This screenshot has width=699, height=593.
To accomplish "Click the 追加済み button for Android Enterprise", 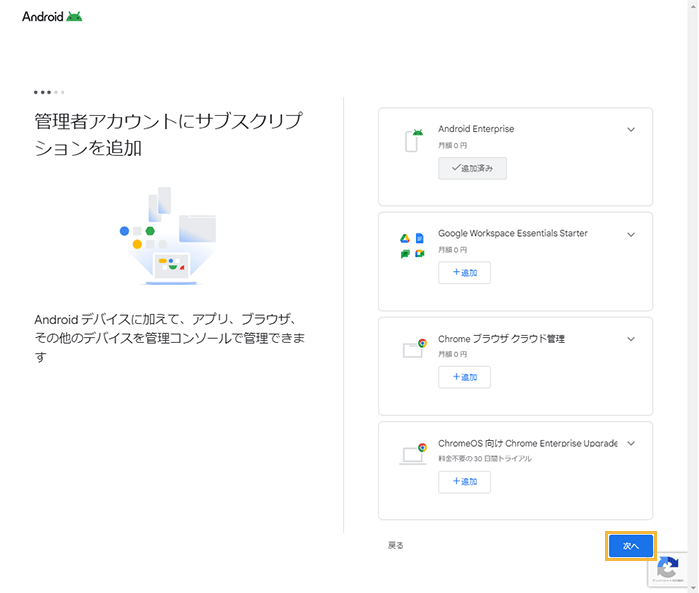I will click(x=472, y=168).
